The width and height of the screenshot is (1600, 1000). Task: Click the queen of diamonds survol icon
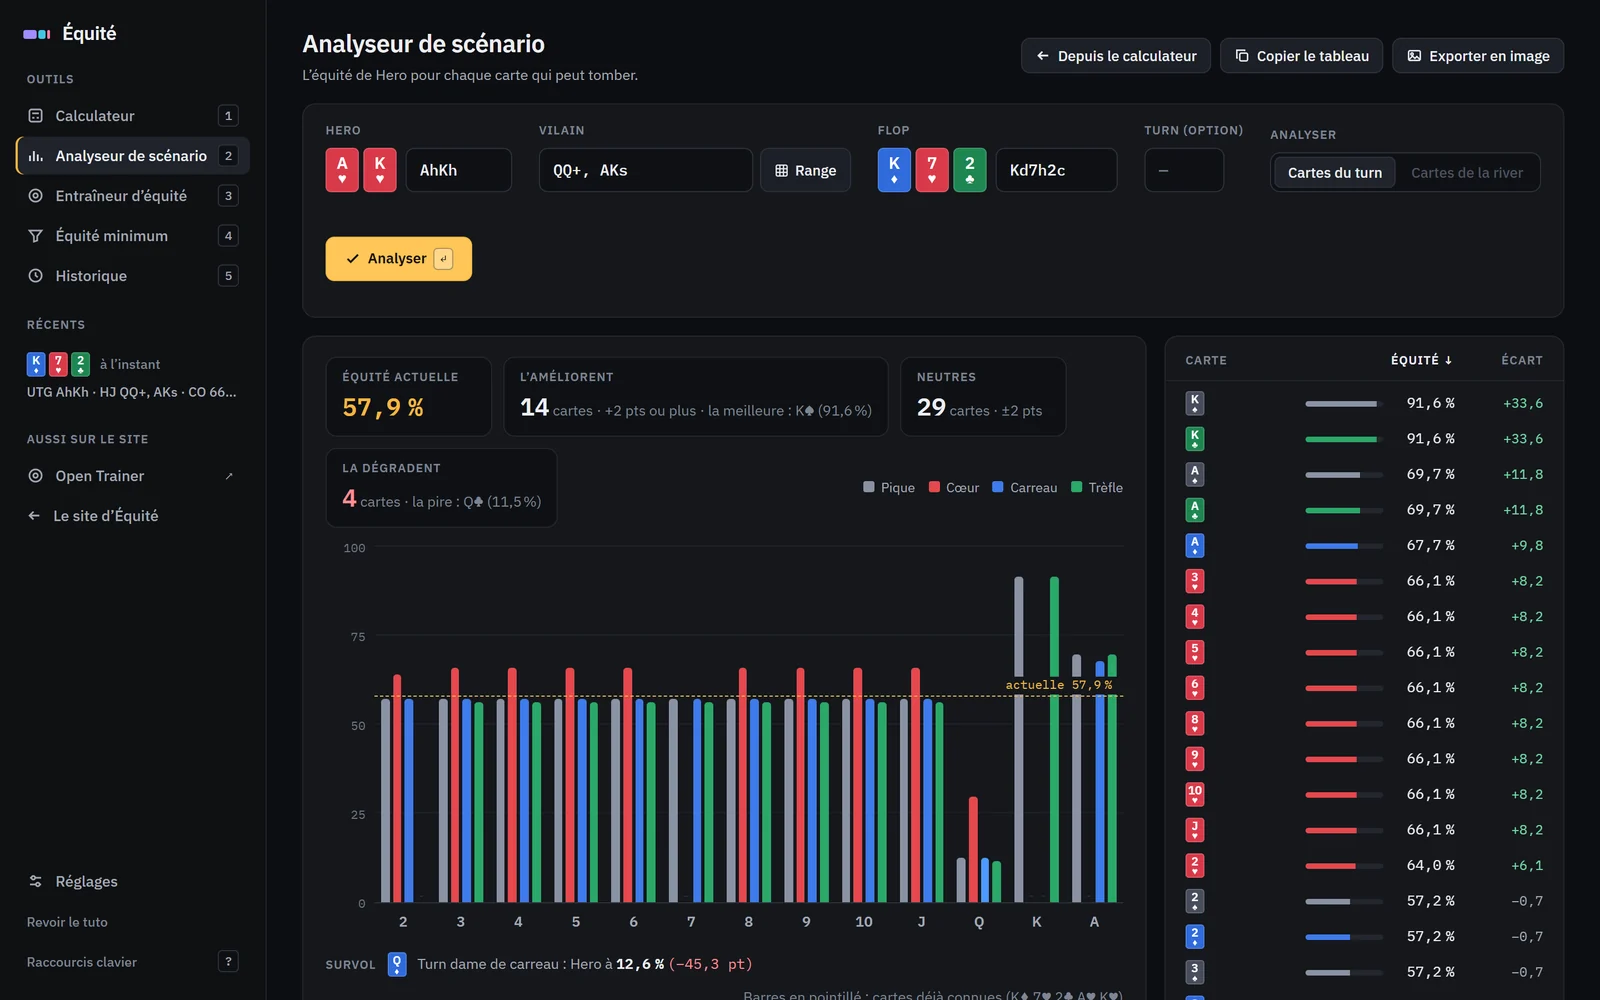[x=397, y=964]
